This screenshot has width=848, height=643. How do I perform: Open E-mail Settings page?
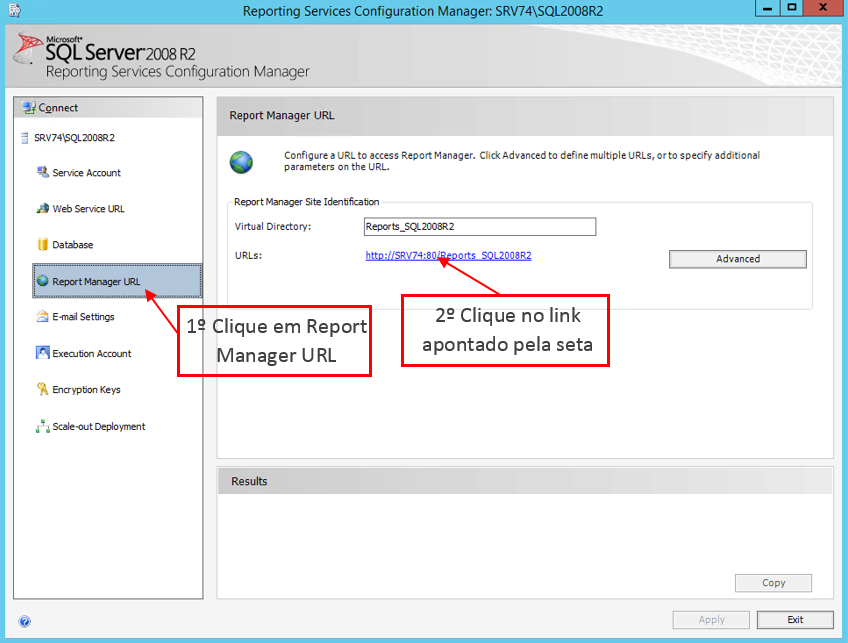[83, 317]
